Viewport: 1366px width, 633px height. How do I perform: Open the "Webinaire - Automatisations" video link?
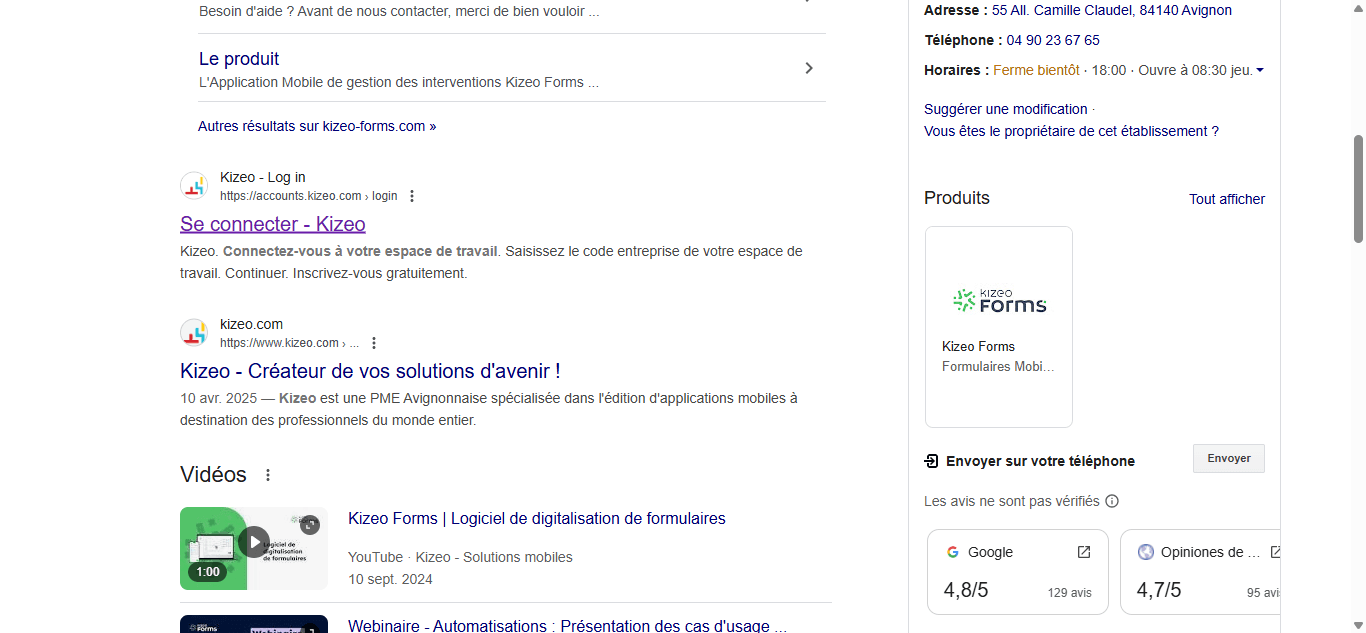coord(567,625)
